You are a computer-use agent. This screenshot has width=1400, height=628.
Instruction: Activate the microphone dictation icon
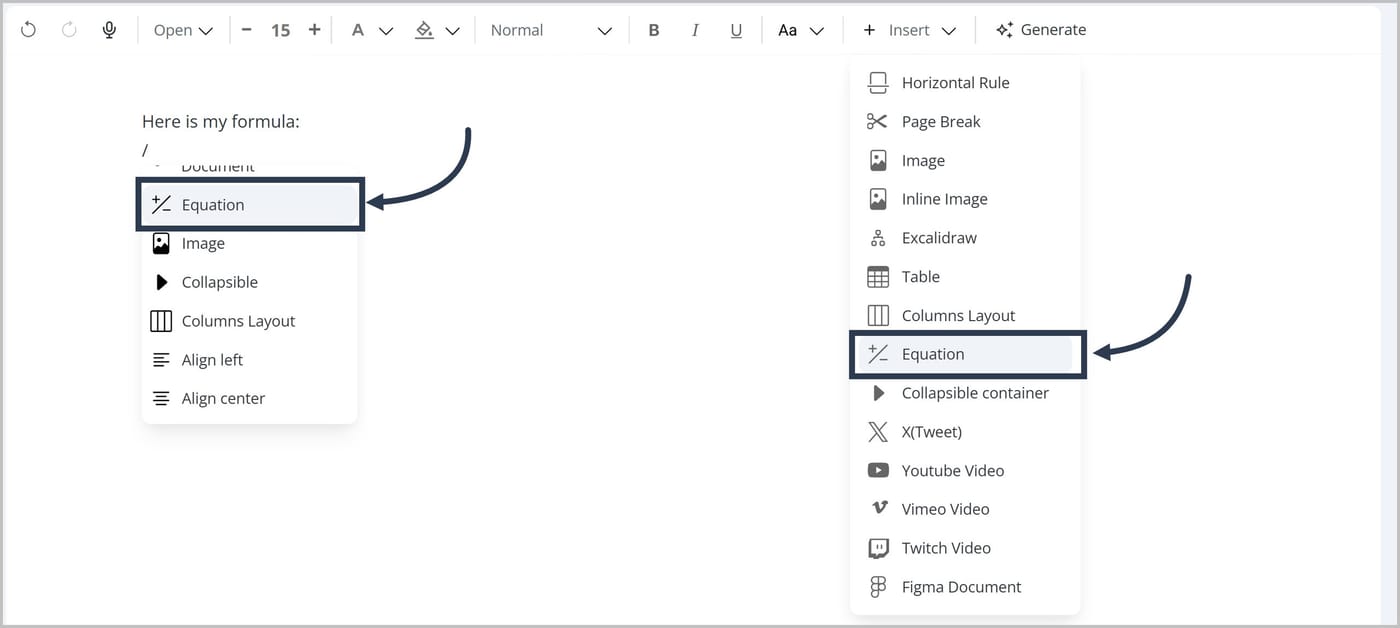(109, 30)
